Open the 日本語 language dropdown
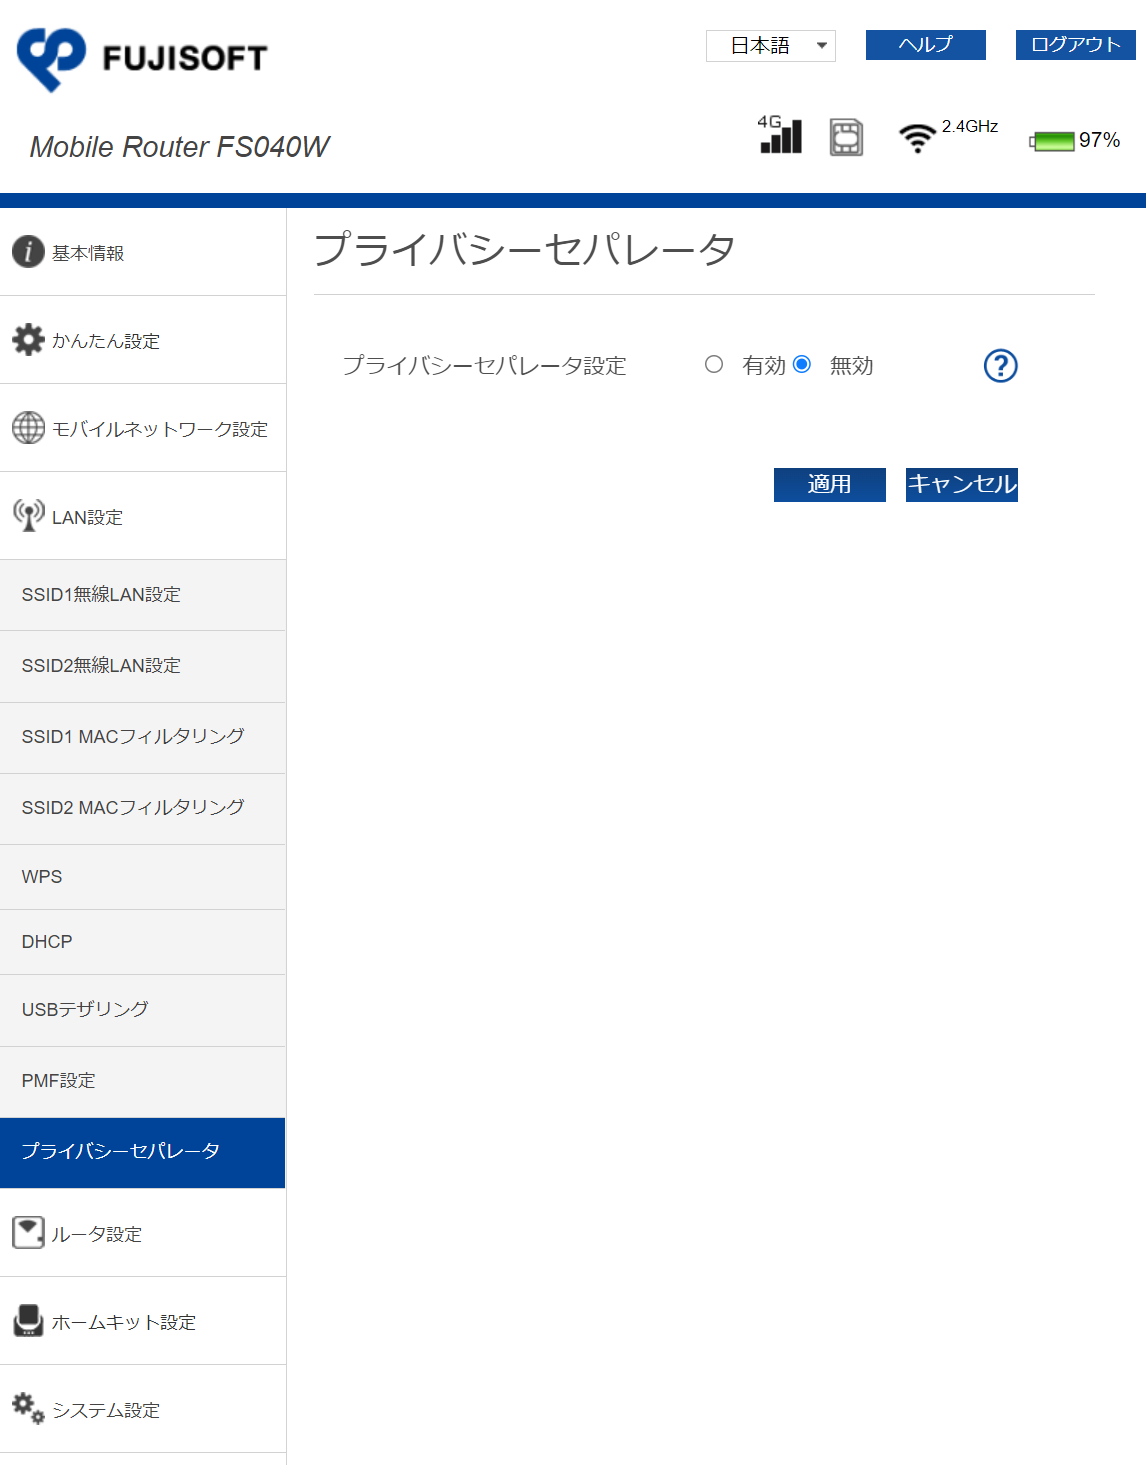The width and height of the screenshot is (1146, 1465). (770, 45)
